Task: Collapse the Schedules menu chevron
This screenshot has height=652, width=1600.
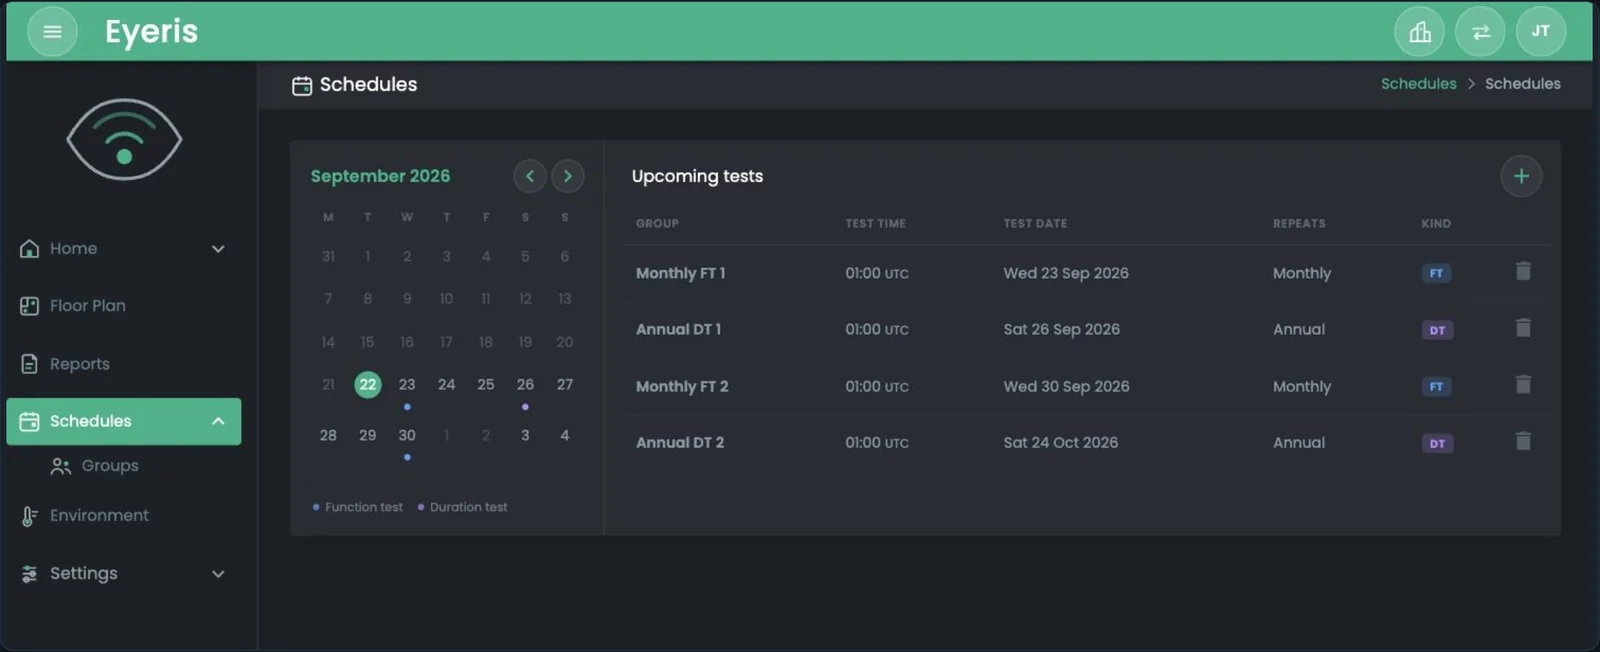Action: click(x=218, y=421)
